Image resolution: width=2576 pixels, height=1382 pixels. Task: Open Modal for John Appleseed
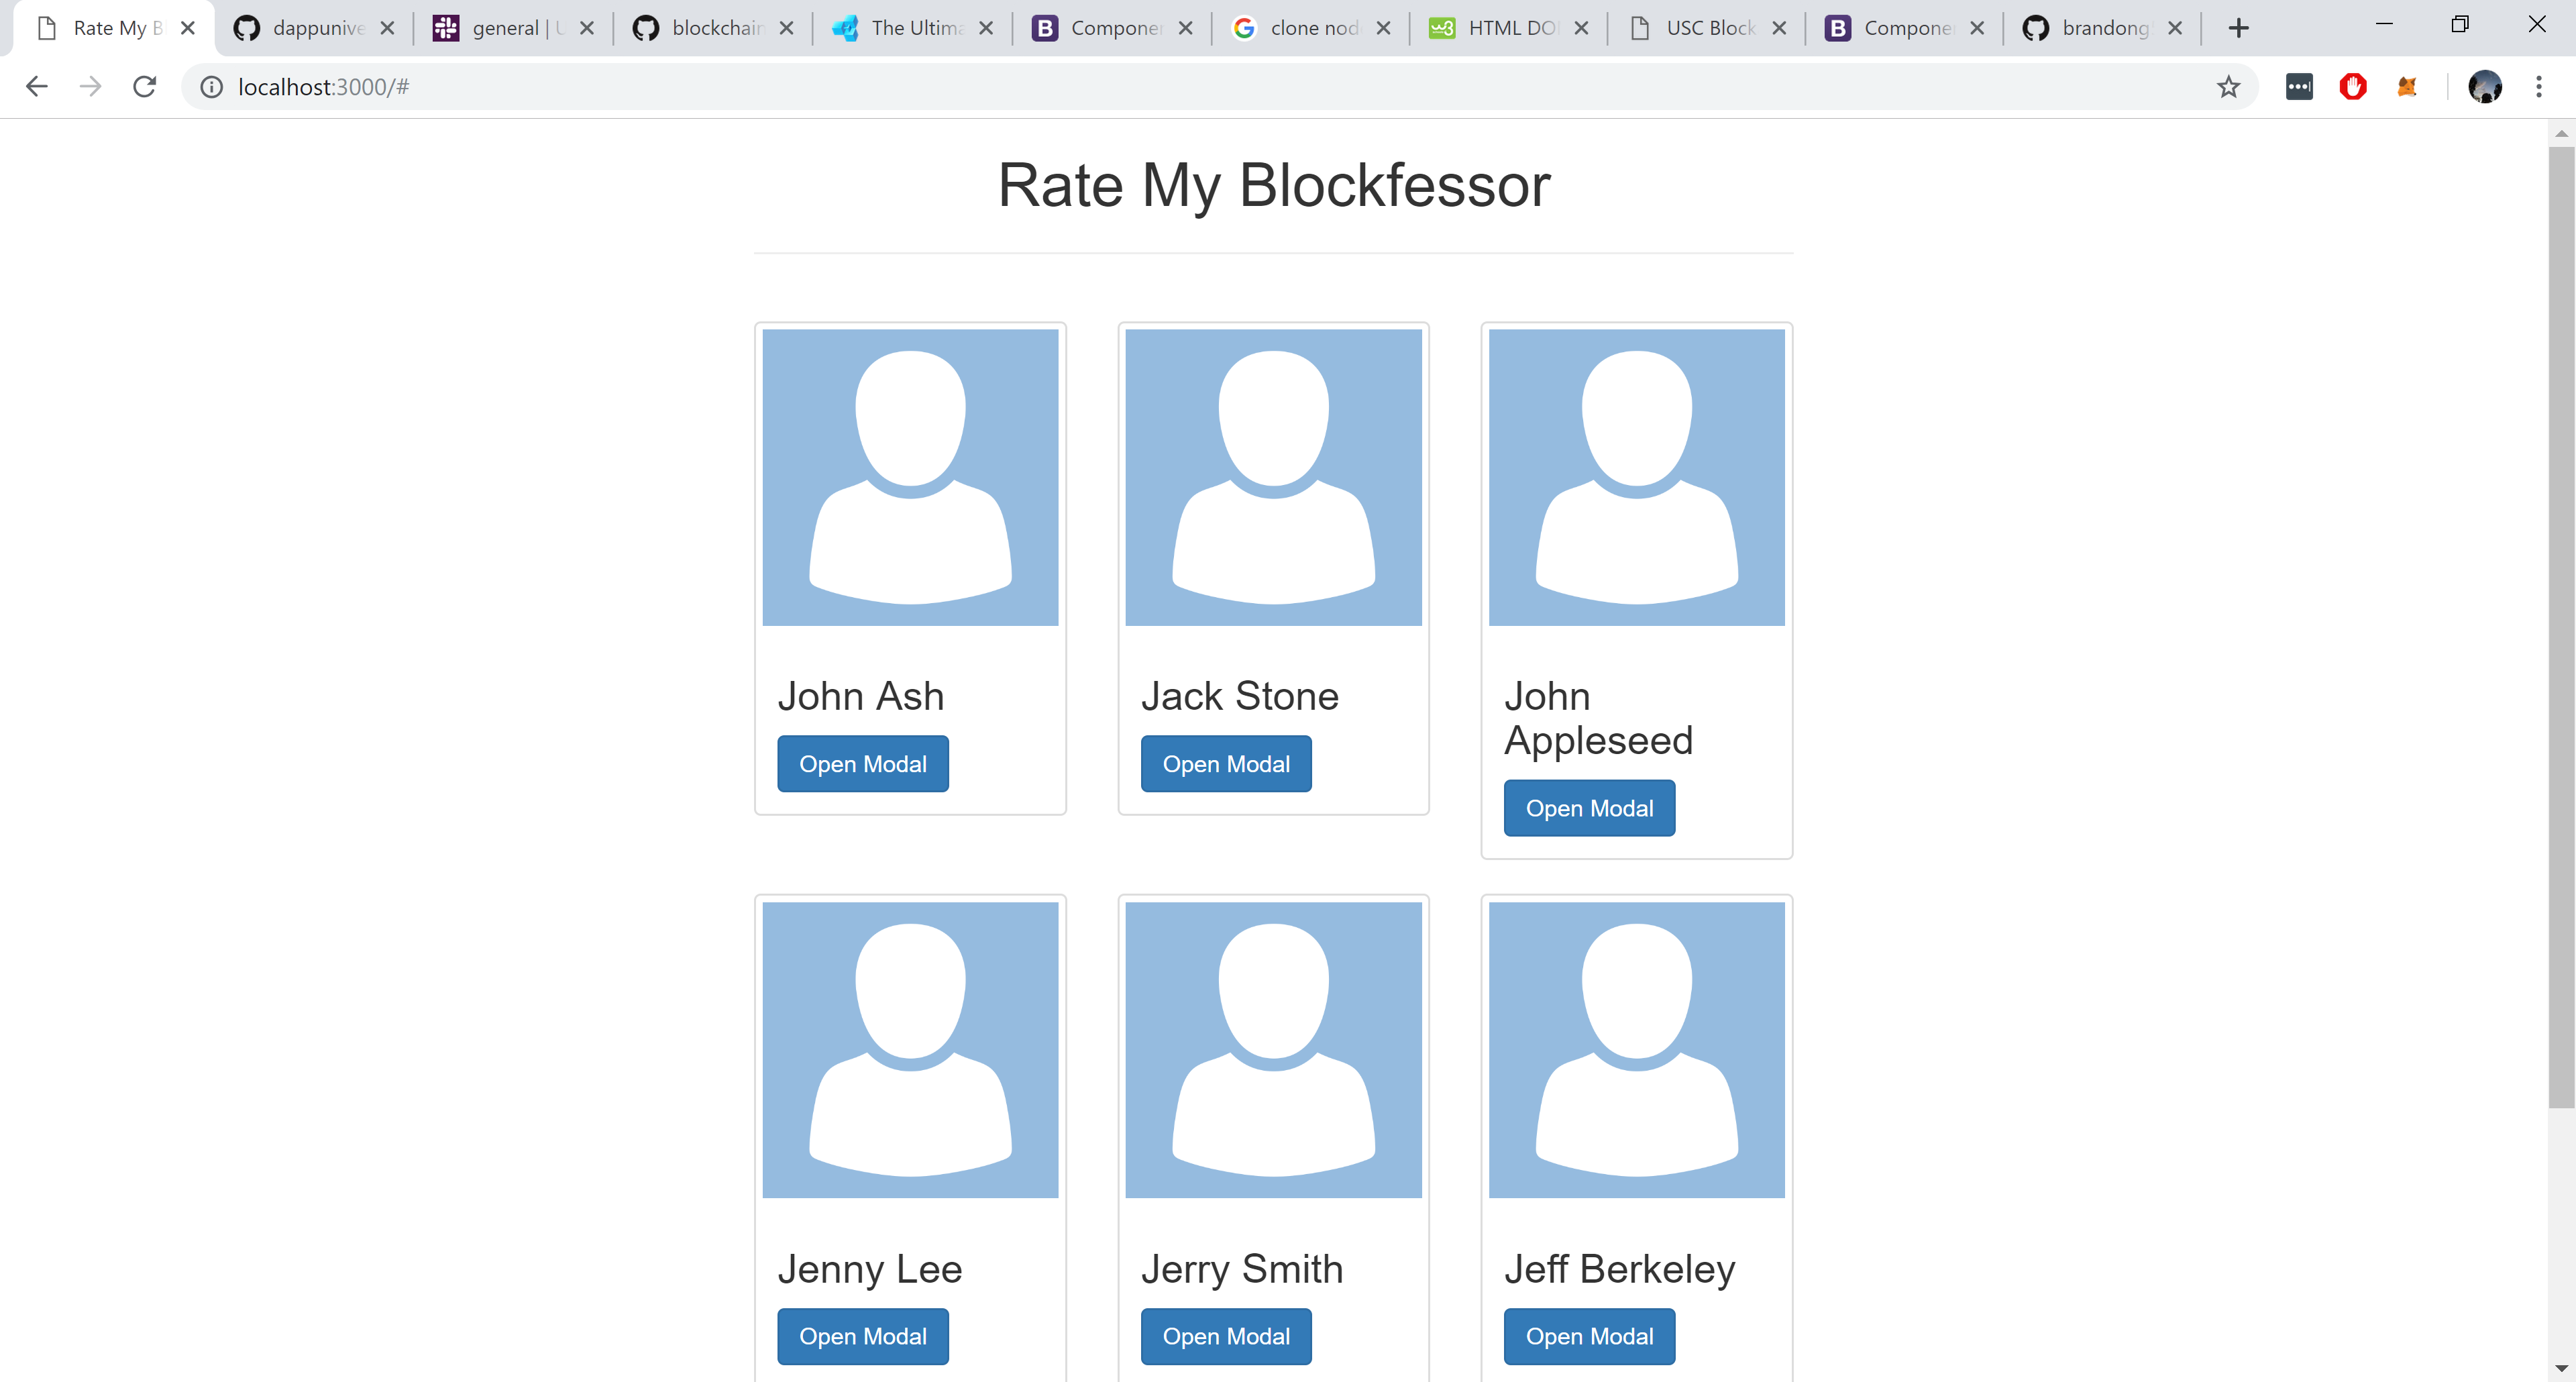(1588, 808)
